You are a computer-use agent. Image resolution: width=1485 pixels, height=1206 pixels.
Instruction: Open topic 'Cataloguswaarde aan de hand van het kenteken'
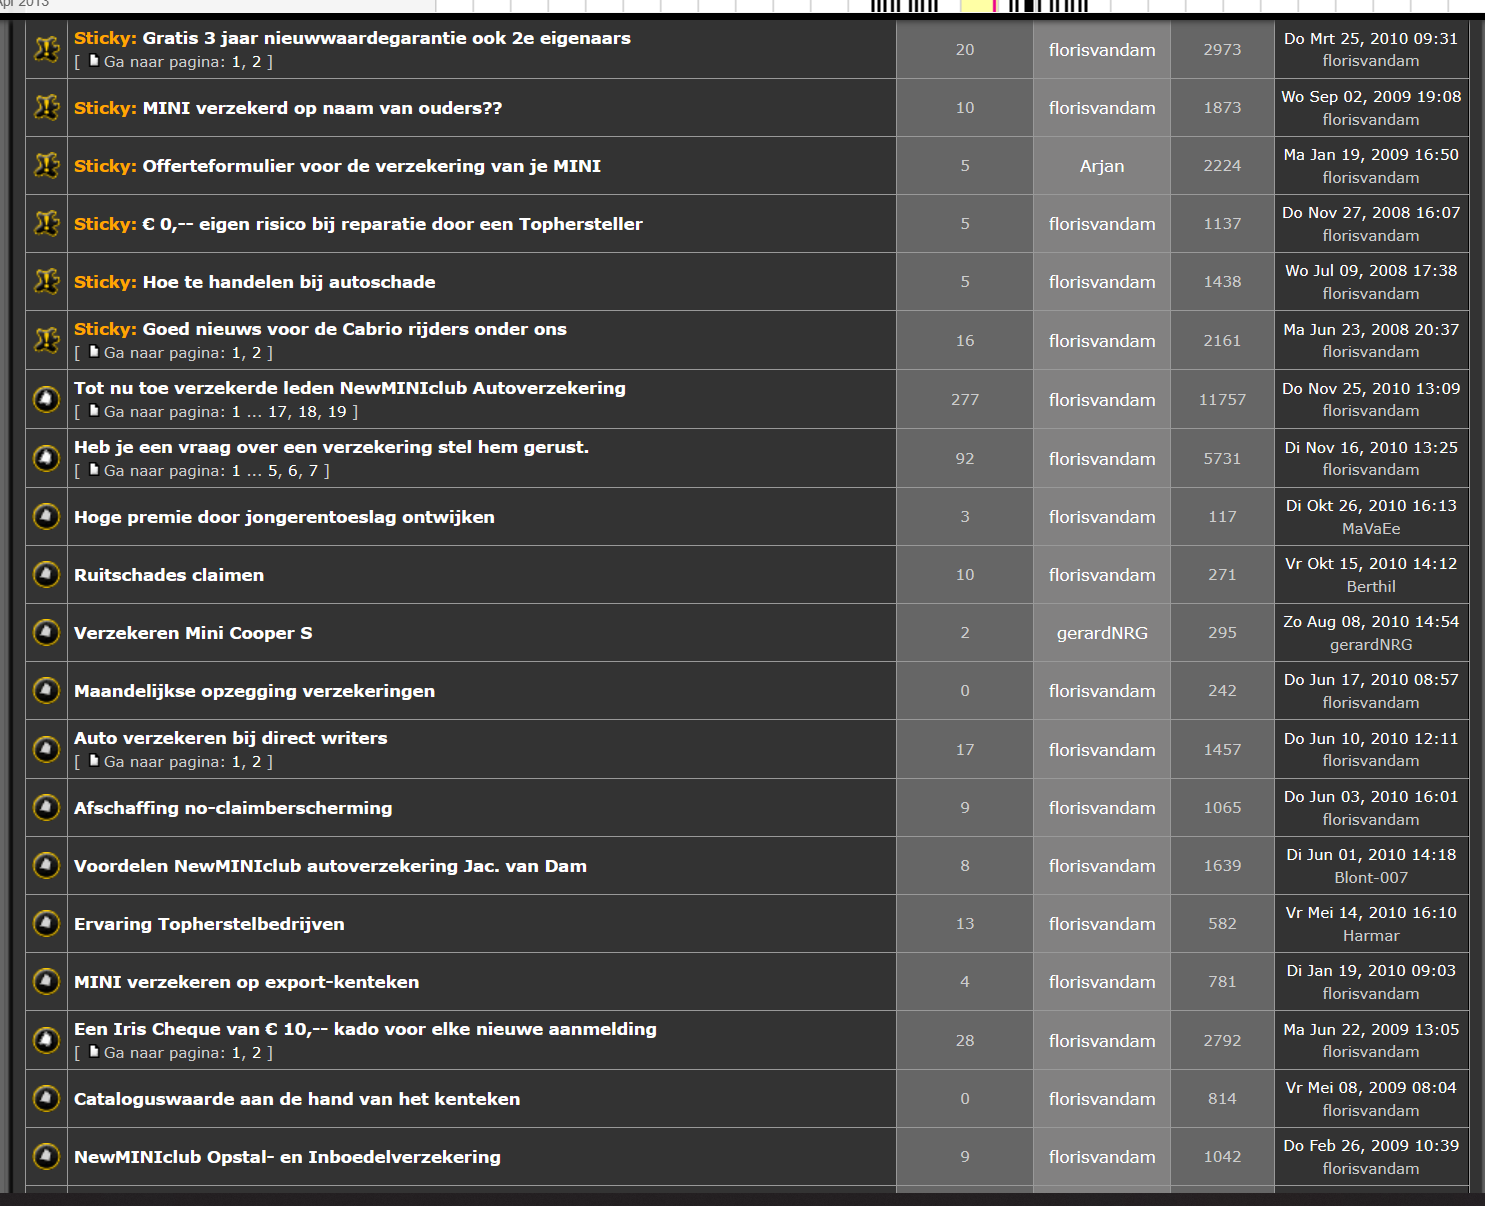tap(297, 1099)
